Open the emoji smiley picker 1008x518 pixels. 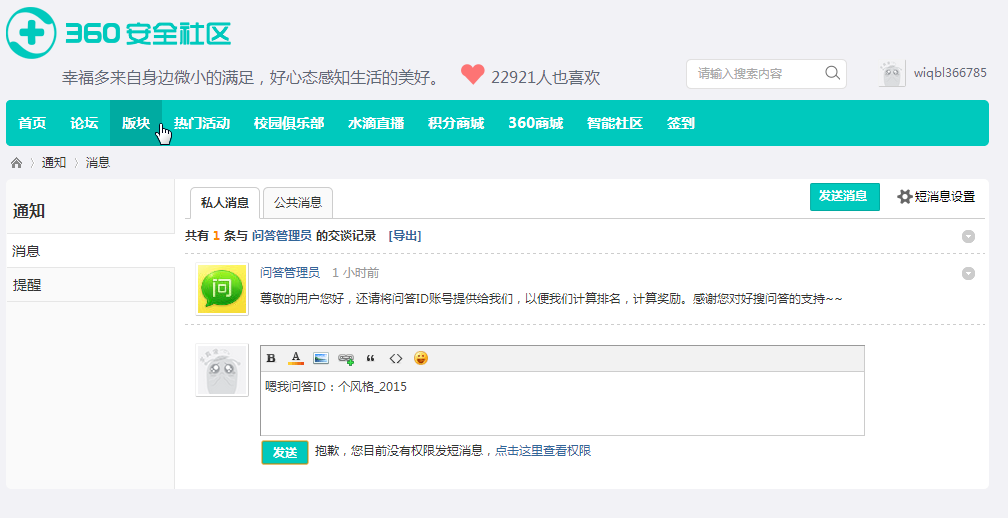point(421,358)
